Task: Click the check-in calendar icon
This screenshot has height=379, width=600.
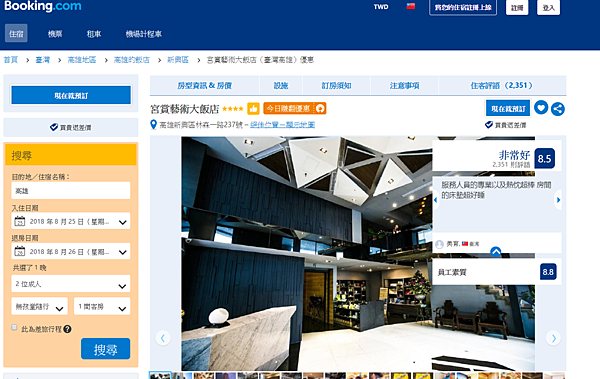Action: (20, 221)
